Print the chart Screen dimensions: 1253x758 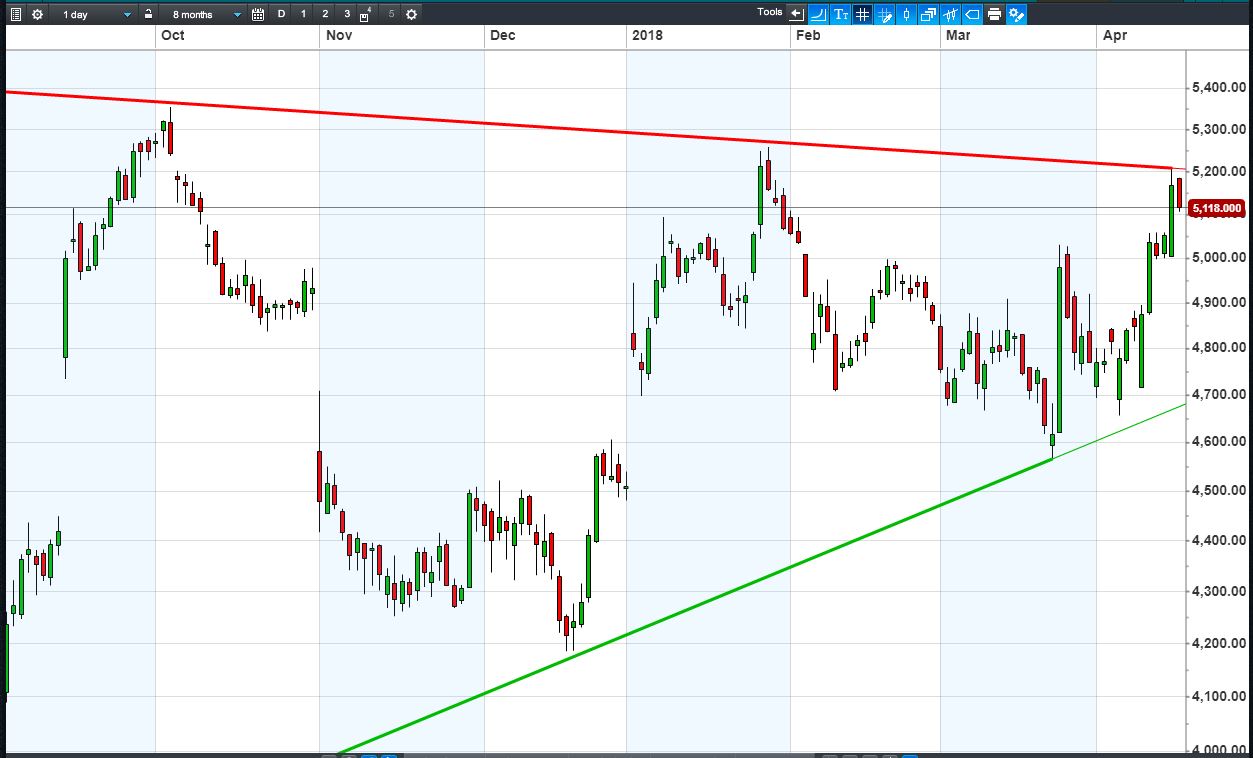(x=994, y=14)
